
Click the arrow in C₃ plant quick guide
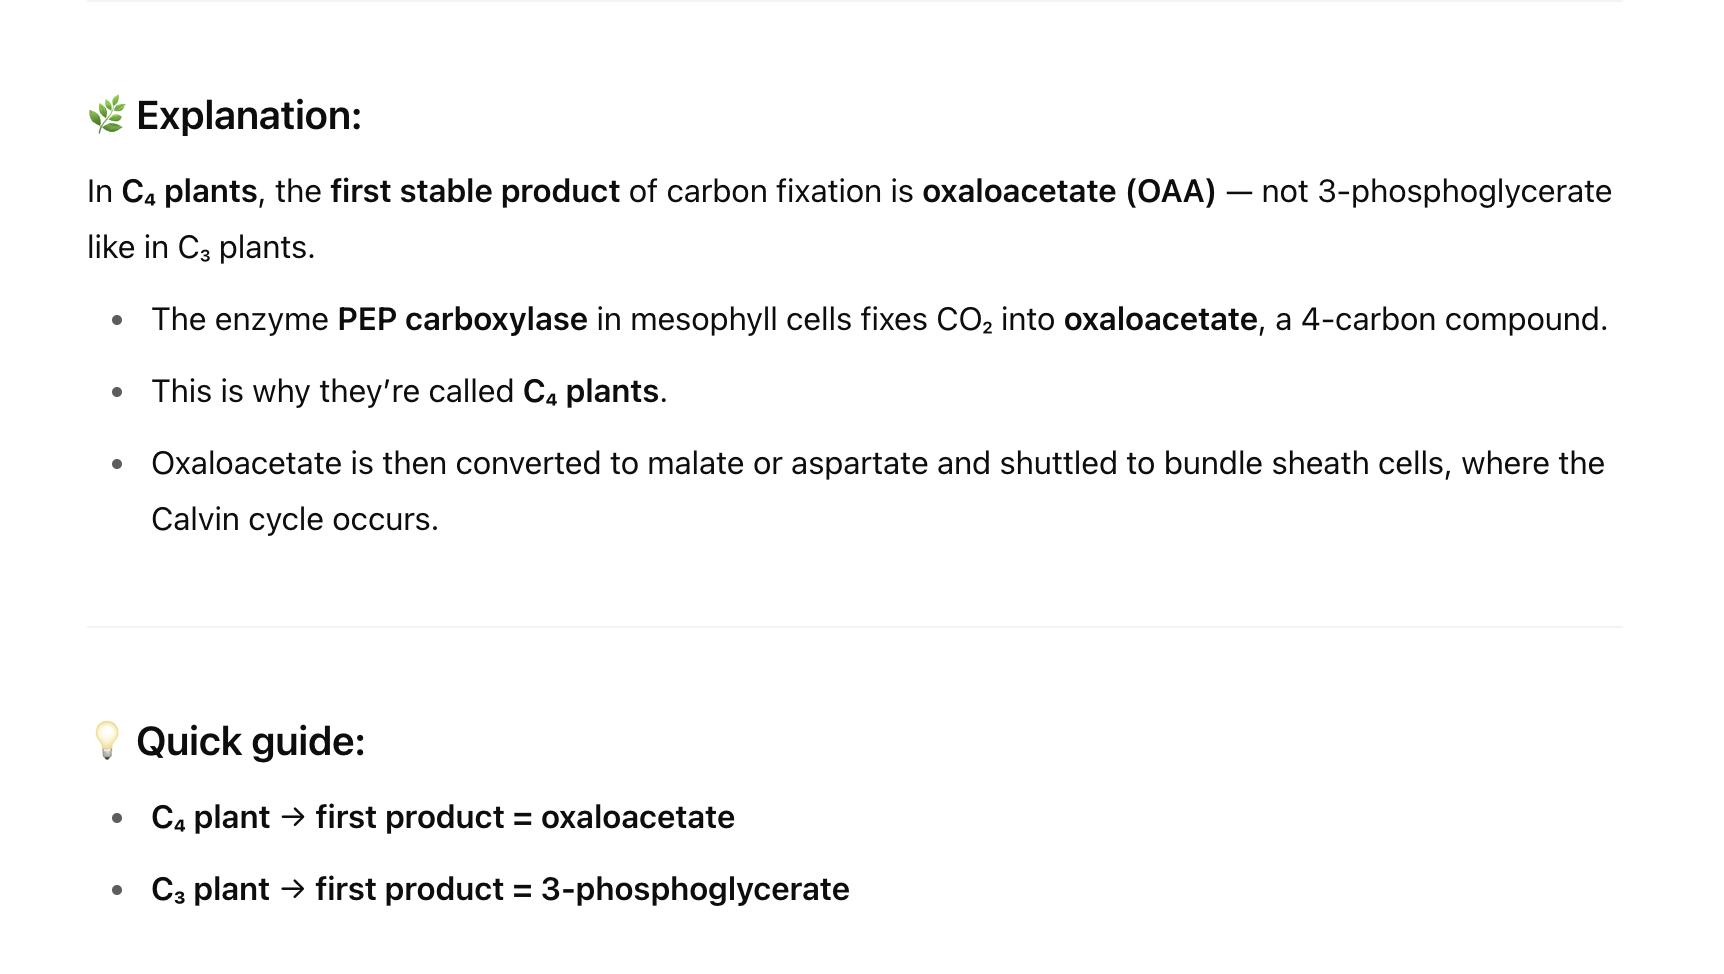(x=293, y=889)
